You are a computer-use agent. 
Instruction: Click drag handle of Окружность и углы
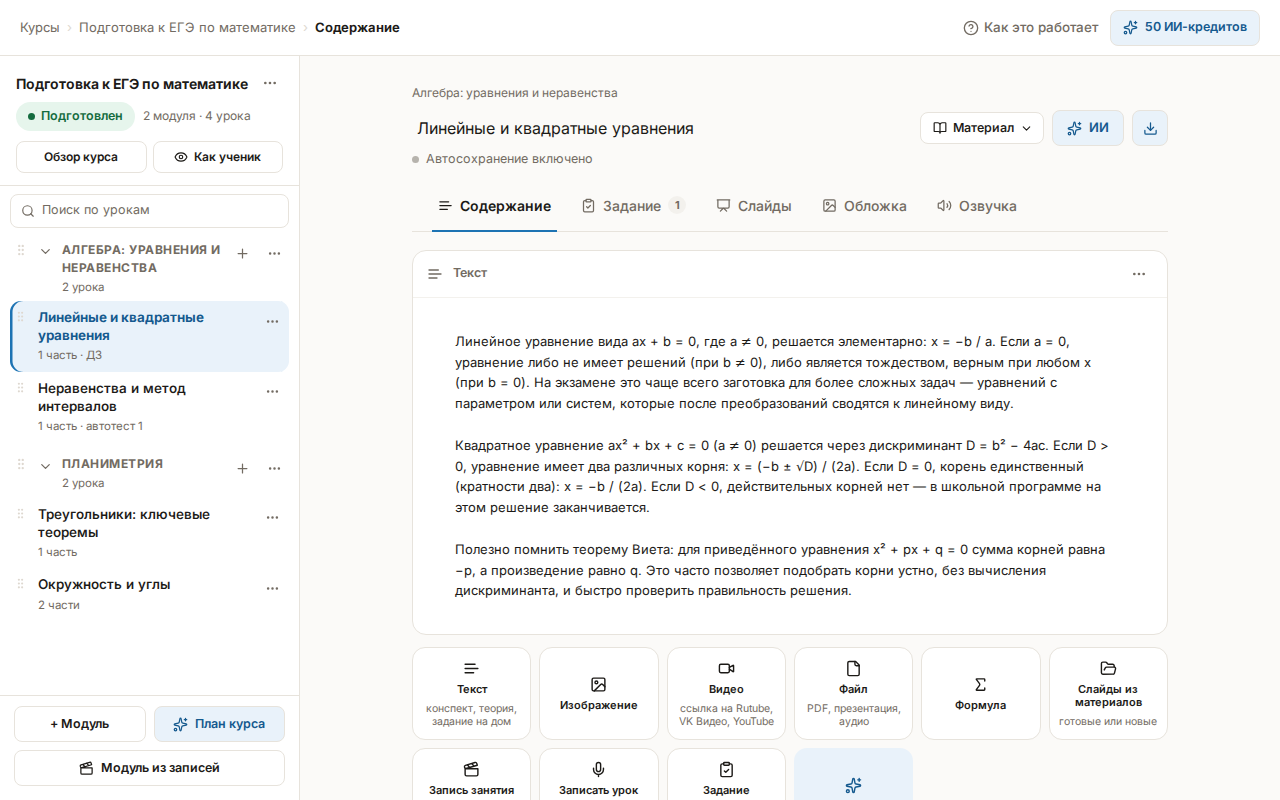(x=21, y=585)
